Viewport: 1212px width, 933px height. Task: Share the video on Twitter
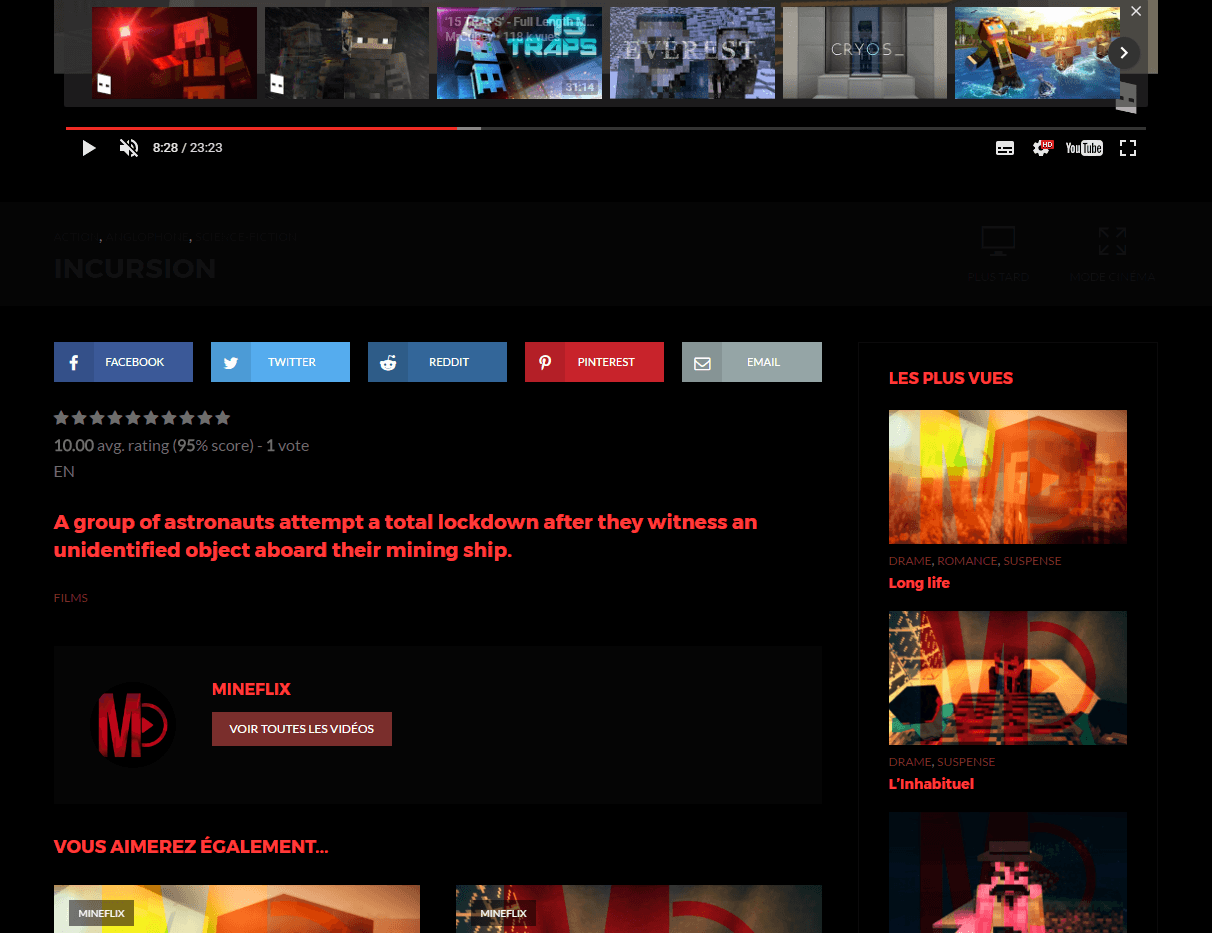280,362
